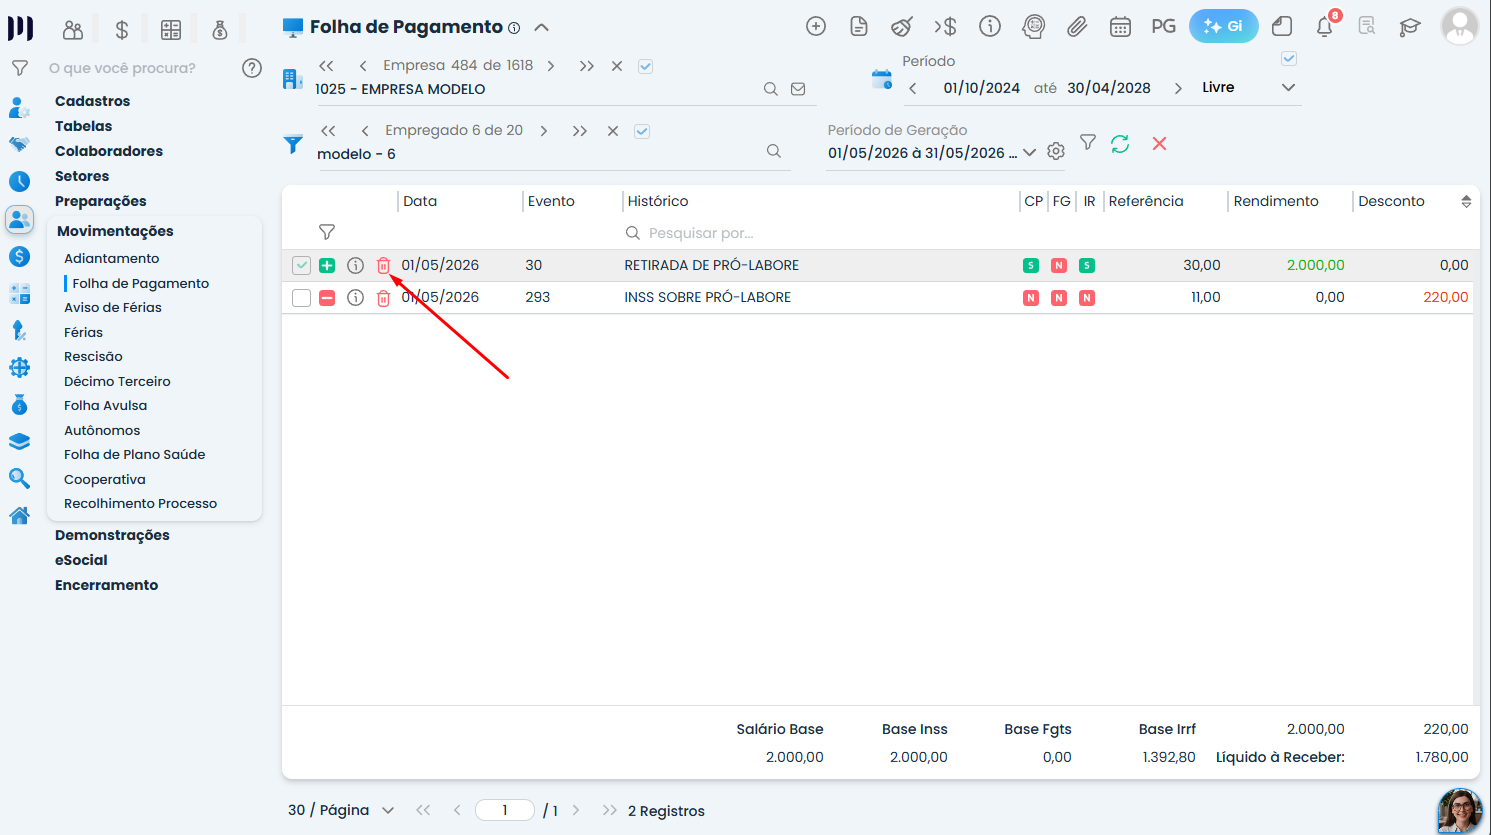Toggle the checkbox above Período field
This screenshot has height=835, width=1491.
coord(1289,59)
